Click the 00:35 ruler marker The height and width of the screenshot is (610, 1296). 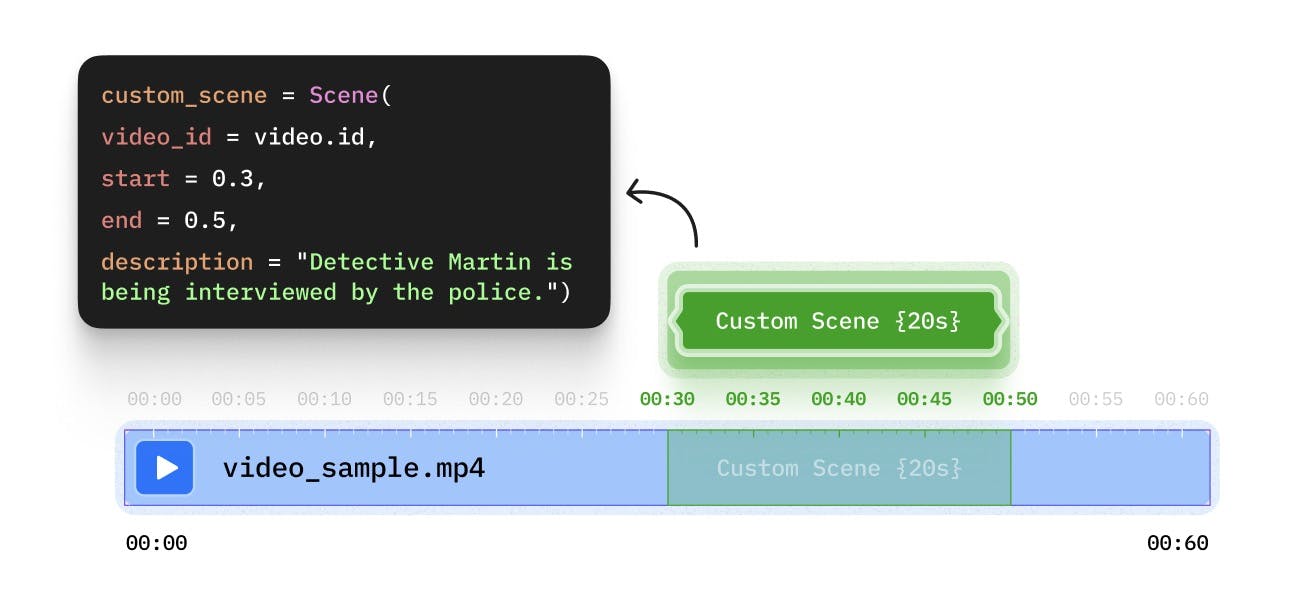[x=753, y=399]
